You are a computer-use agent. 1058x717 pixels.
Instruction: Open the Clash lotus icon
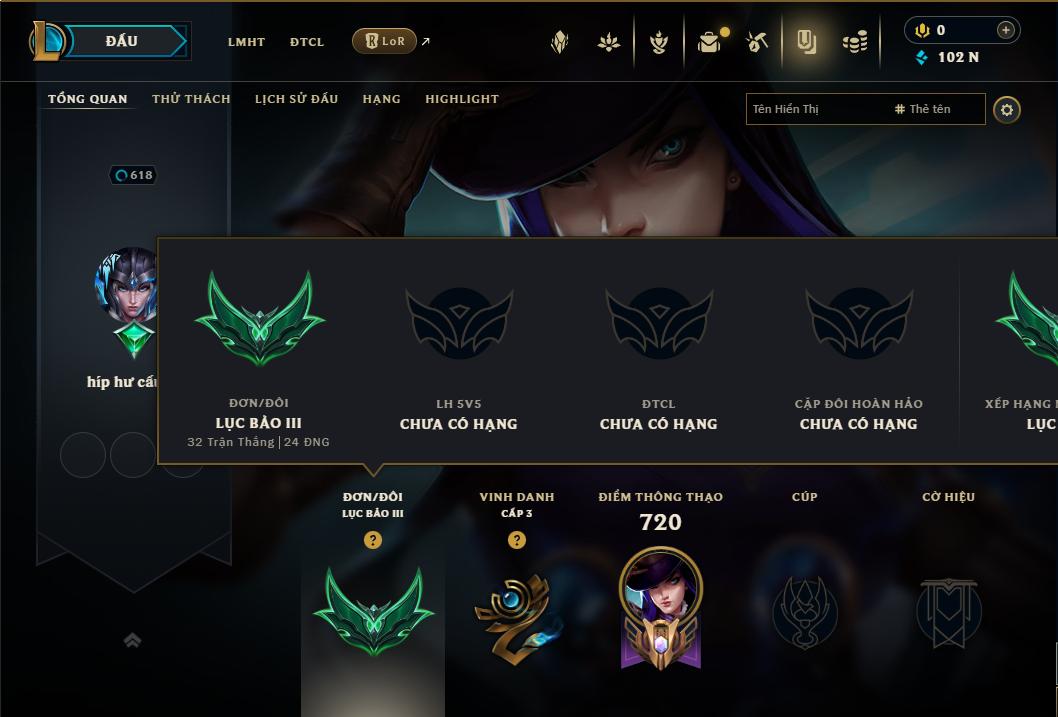(x=609, y=42)
